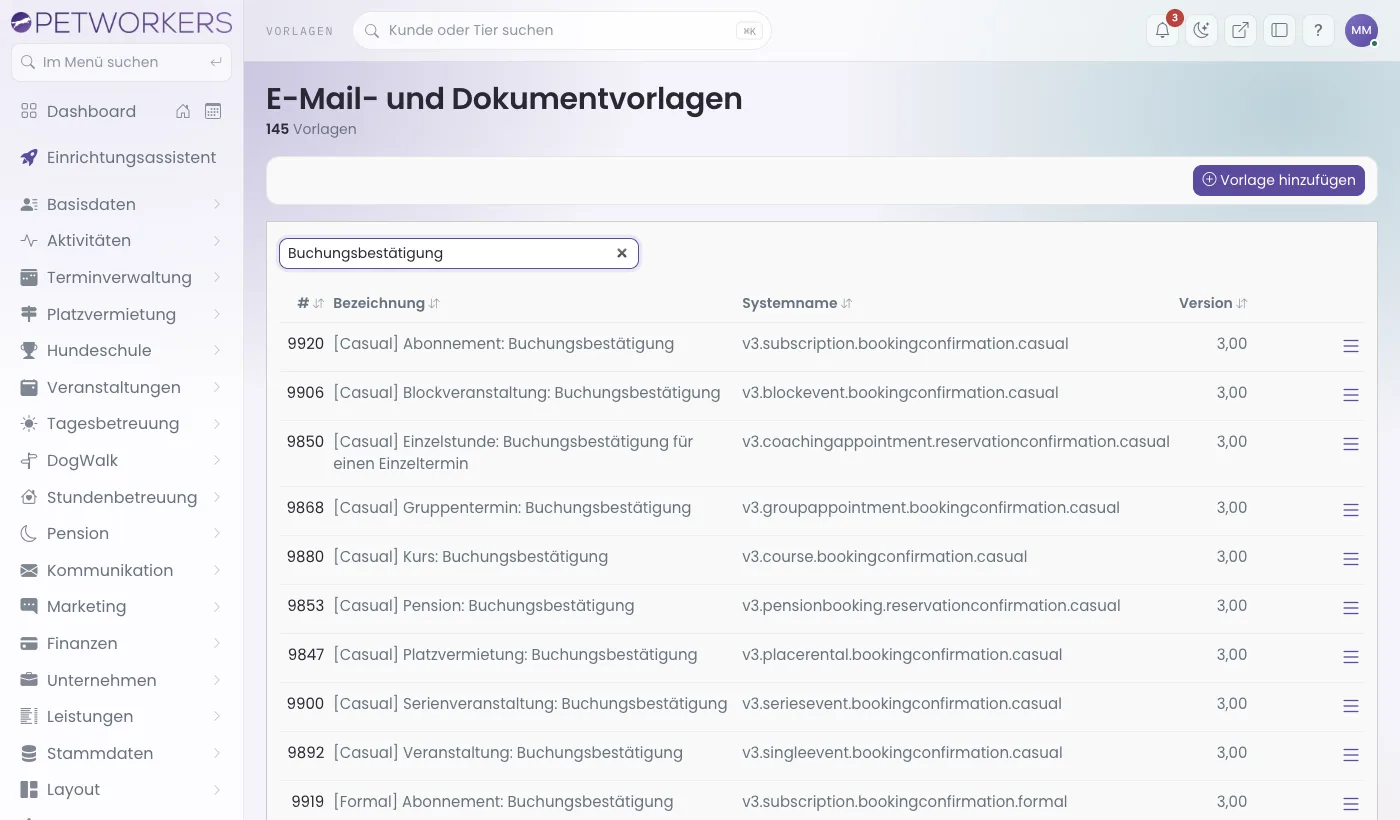Open [Formal] Abonnement: Buchungsbestätigung template
Viewport: 1400px width, 820px height.
503,801
